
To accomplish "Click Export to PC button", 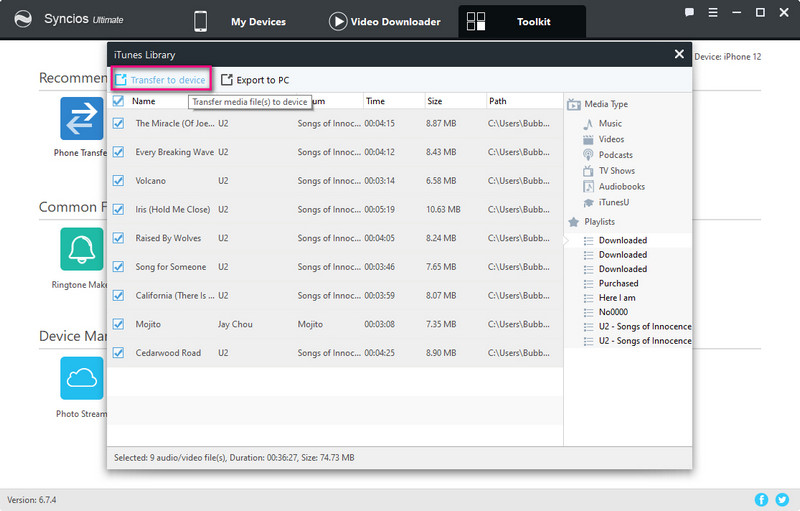I will [x=255, y=80].
